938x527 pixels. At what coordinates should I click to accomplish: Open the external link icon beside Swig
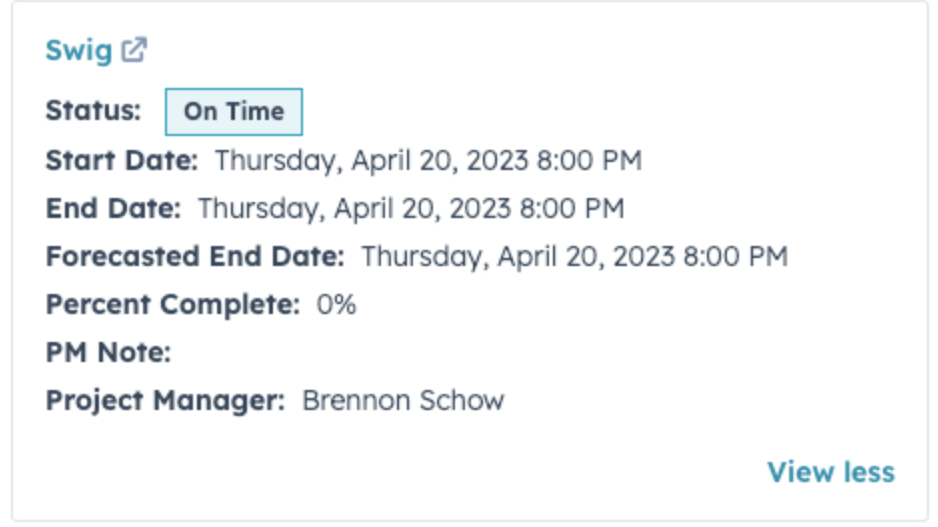pyautogui.click(x=134, y=50)
